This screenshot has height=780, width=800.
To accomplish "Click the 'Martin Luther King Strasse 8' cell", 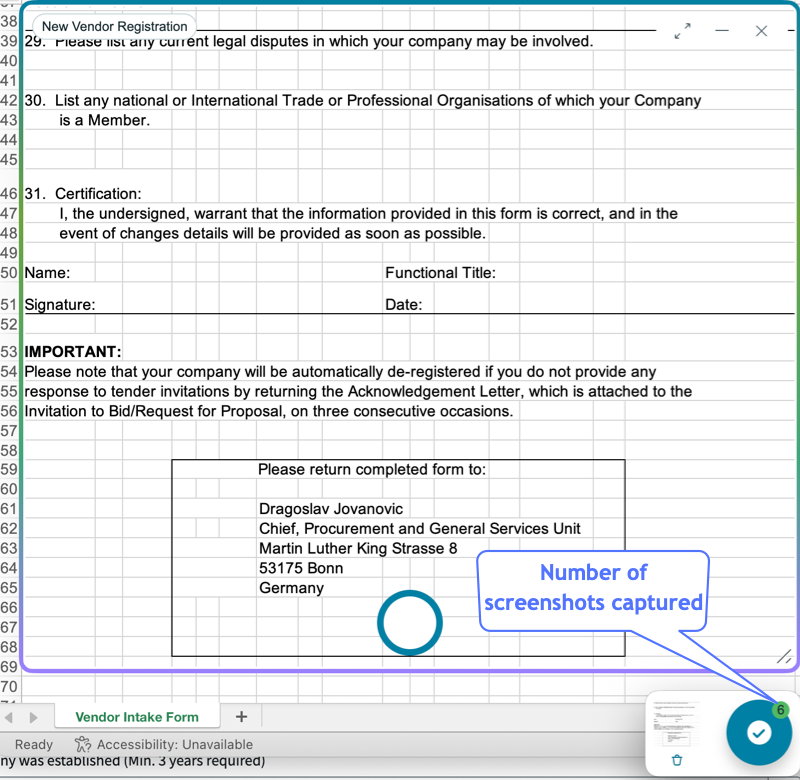I will [358, 548].
